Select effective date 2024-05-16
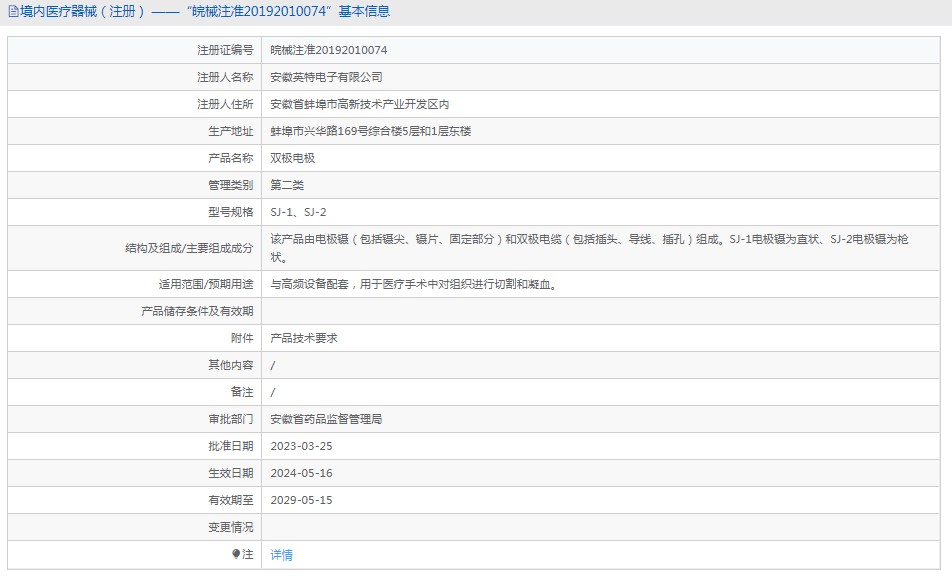 (x=301, y=473)
